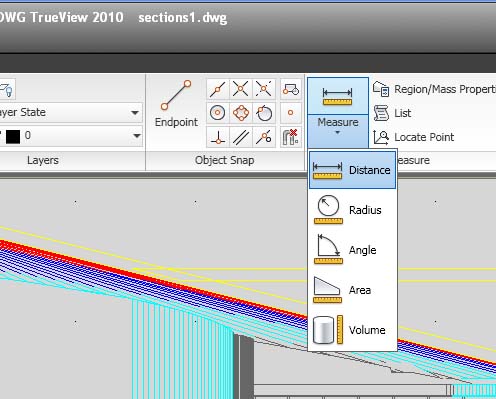Expand the Measure dropdown arrow

pos(338,131)
